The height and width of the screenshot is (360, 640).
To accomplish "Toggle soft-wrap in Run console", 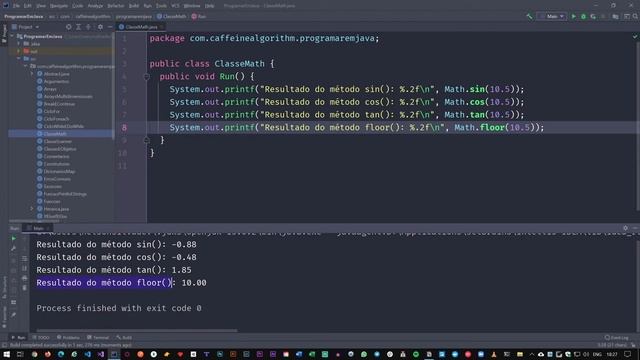I will 24,258.
